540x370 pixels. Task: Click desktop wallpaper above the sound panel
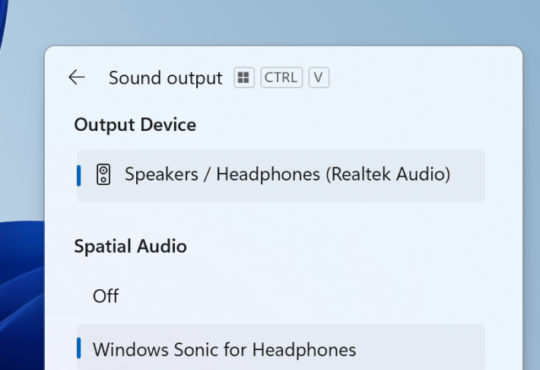pos(276,21)
